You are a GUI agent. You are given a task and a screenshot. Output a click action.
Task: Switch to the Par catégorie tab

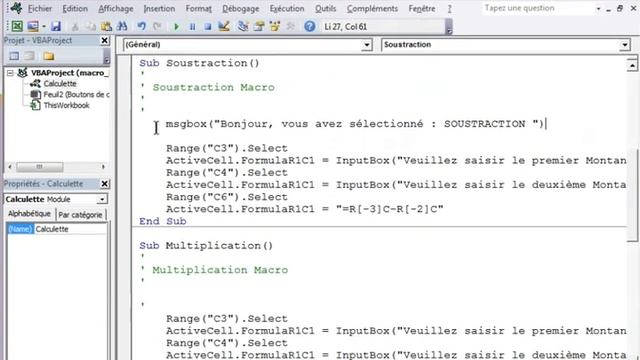pos(80,215)
